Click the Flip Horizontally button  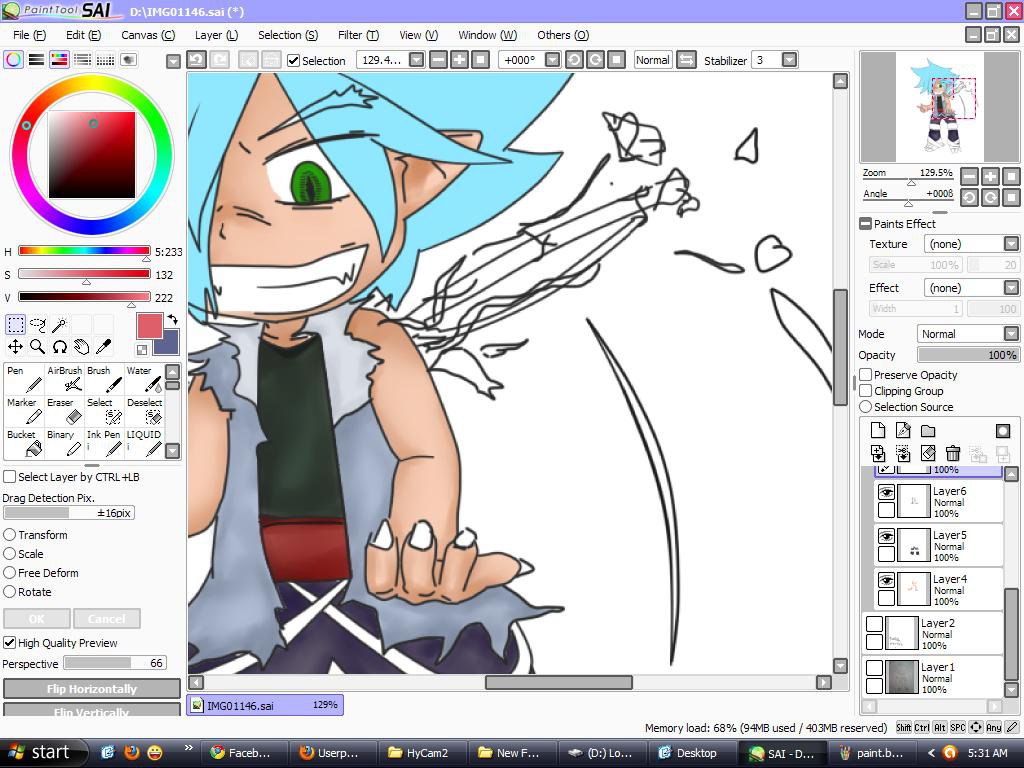coord(91,689)
